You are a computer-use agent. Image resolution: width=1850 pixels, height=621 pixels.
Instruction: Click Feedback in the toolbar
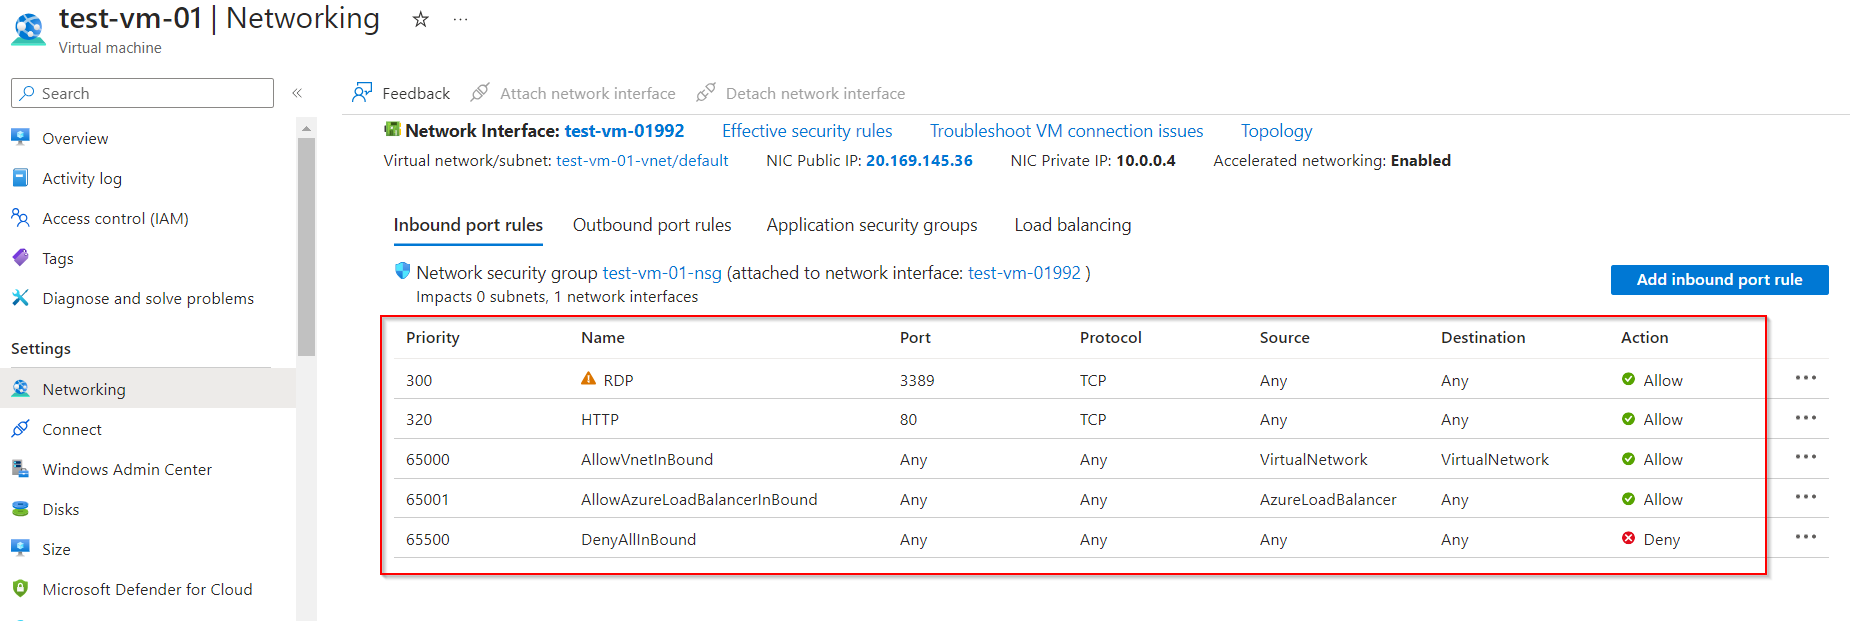[416, 93]
